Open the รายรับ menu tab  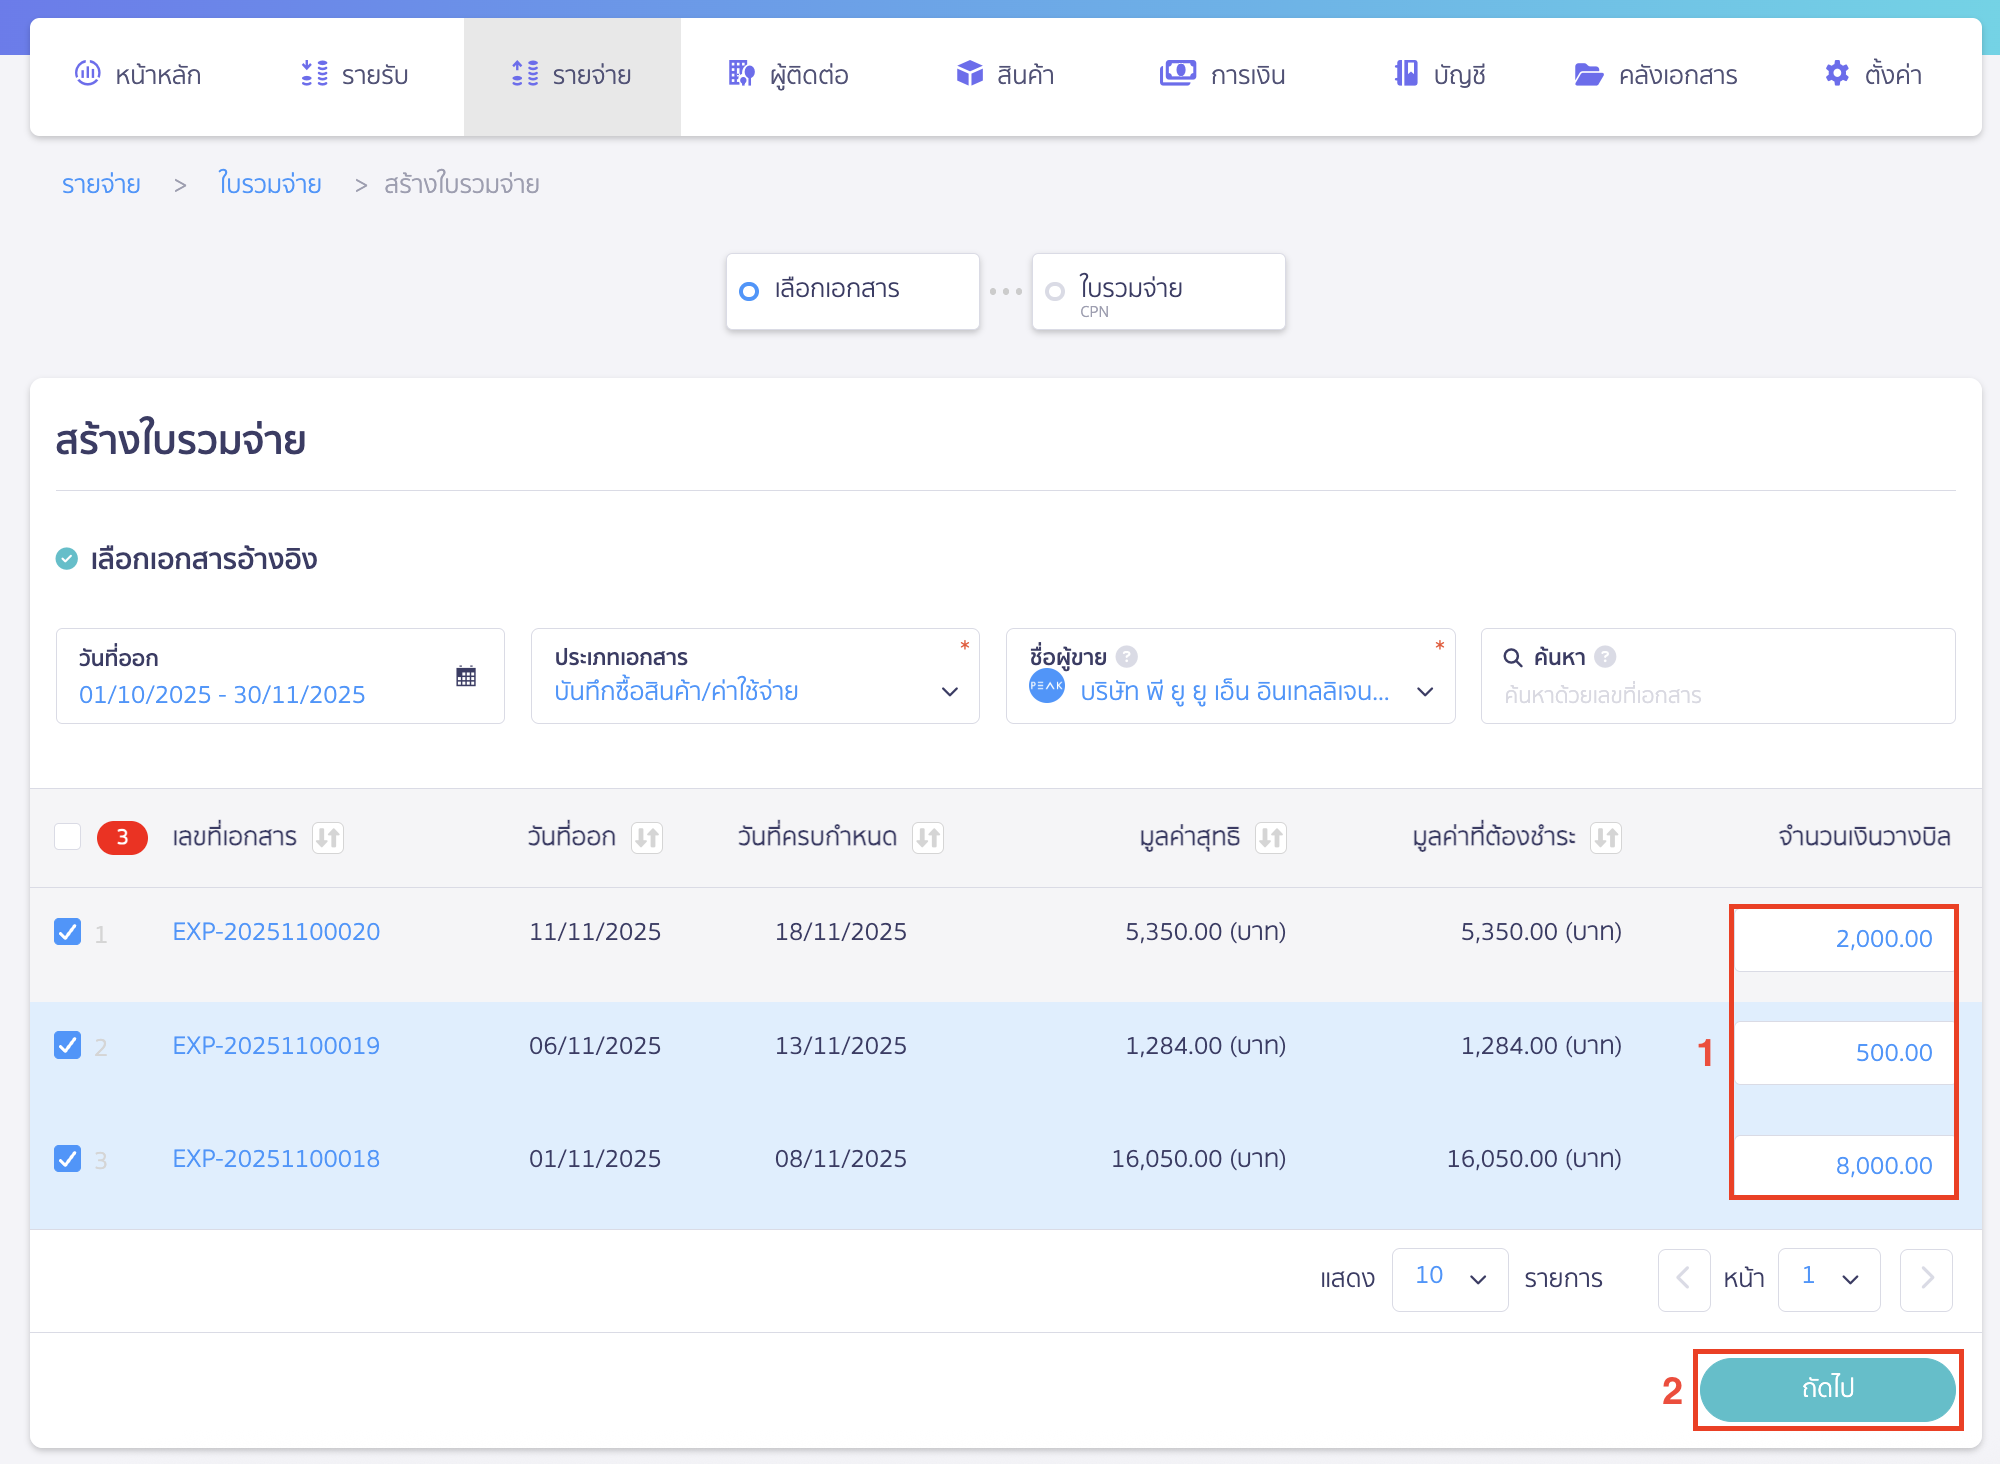(x=355, y=75)
